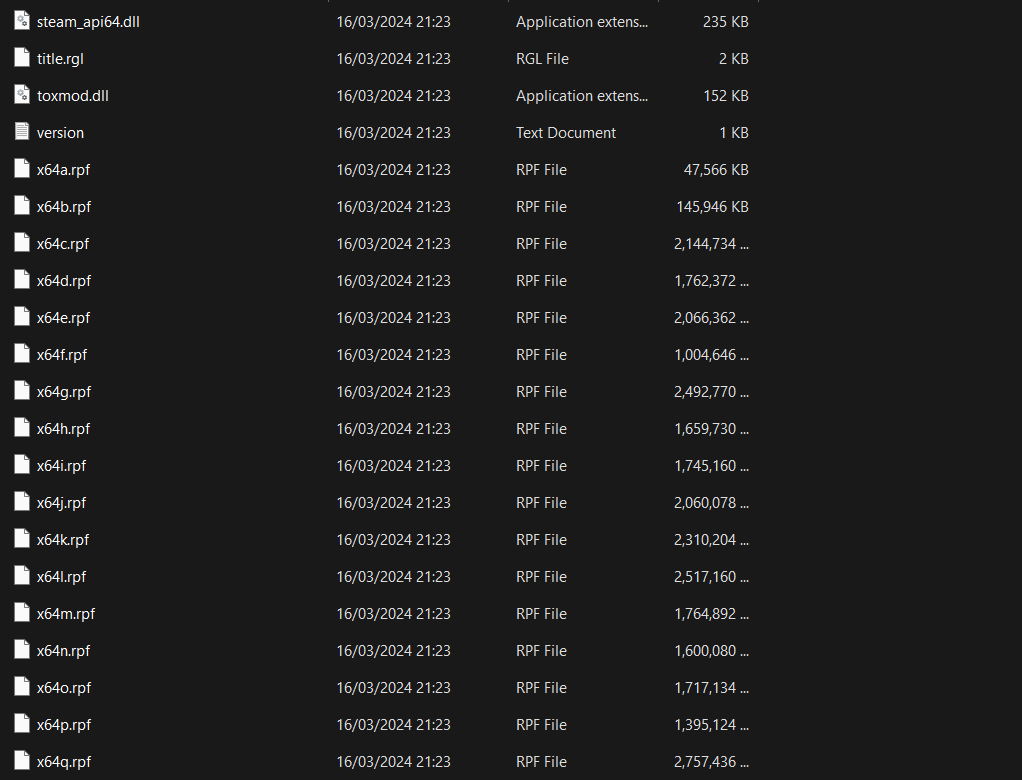The height and width of the screenshot is (780, 1022).
Task: Select the file name steam_api64.dll
Action: [x=88, y=22]
